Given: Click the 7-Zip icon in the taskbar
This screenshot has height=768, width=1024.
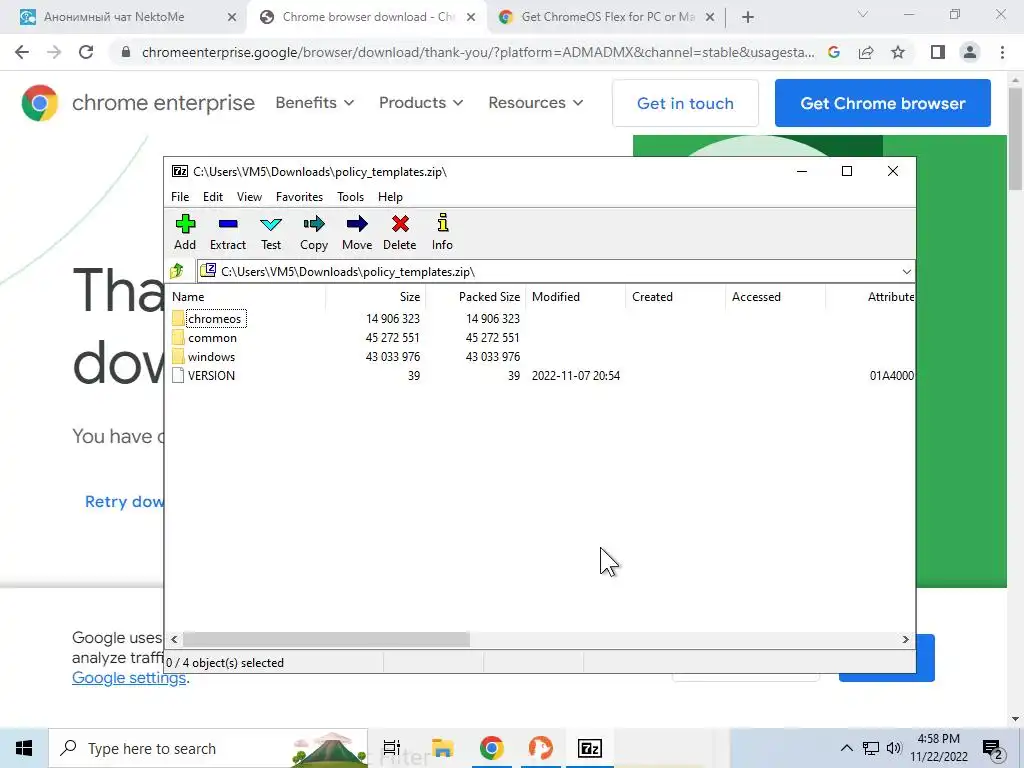Looking at the screenshot, I should pyautogui.click(x=590, y=748).
